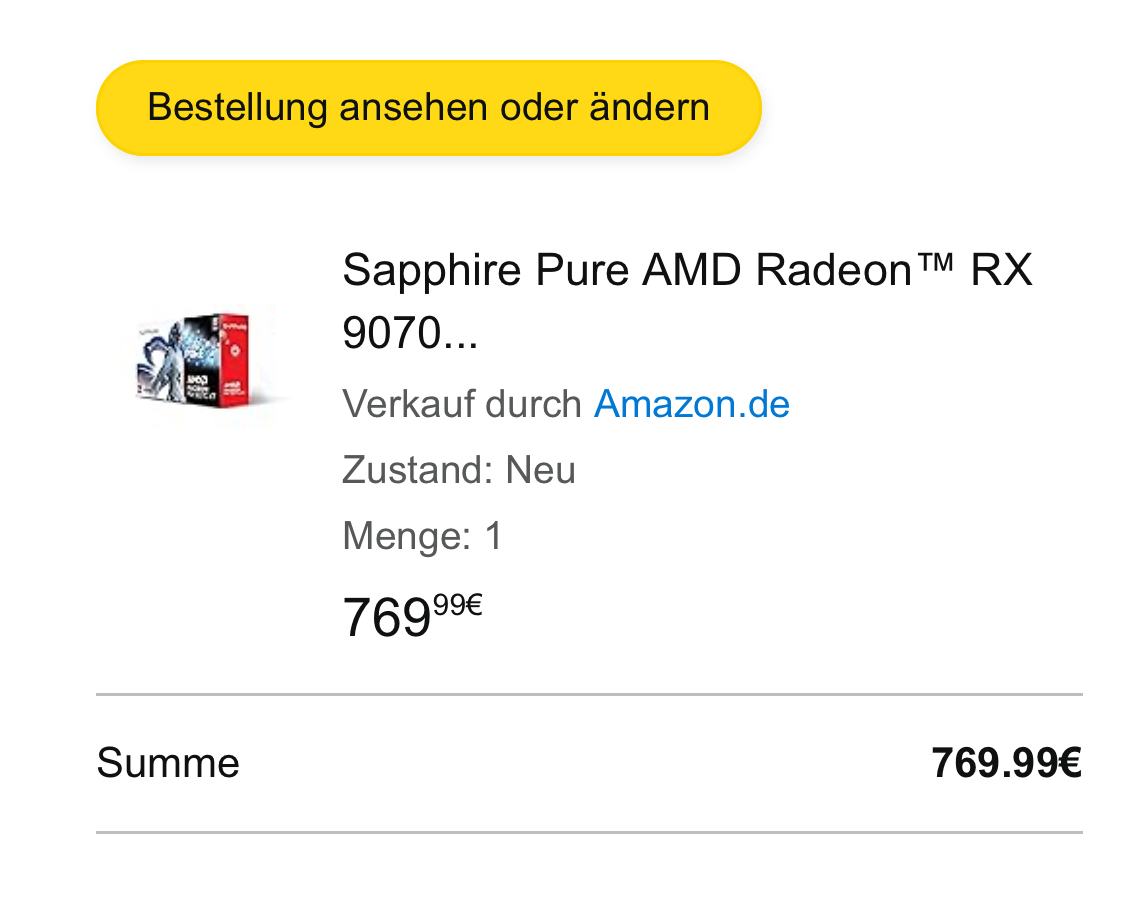Image resolution: width=1144 pixels, height=924 pixels.
Task: Click the ™ trademark symbol in title
Action: pos(935,263)
